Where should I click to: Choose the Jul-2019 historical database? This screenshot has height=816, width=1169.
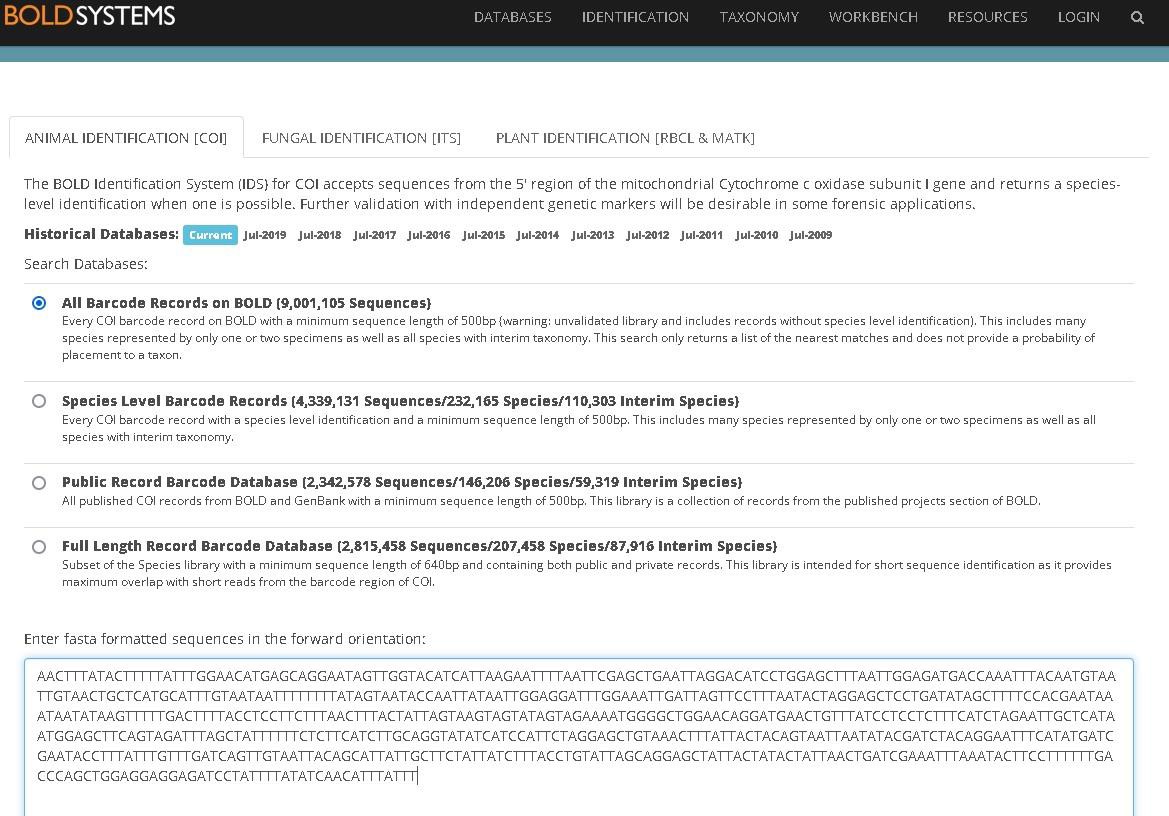(x=265, y=235)
